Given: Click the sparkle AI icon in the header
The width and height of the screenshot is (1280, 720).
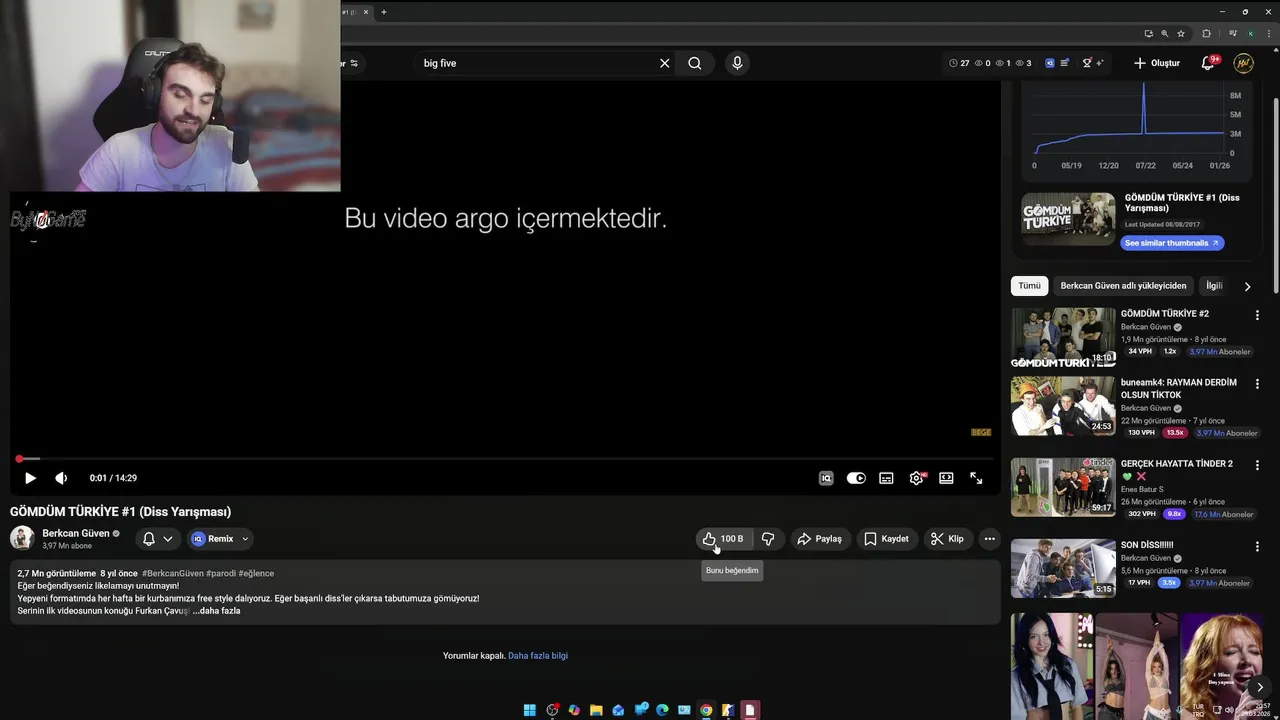Looking at the screenshot, I should [x=1100, y=63].
